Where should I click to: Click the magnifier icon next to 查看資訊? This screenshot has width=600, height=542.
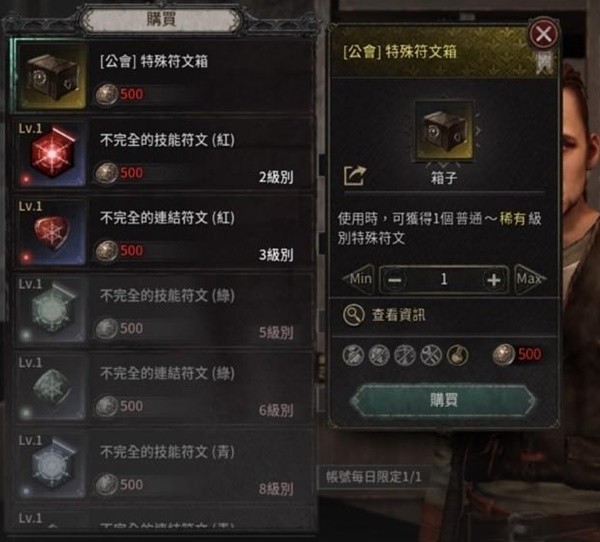coord(353,315)
